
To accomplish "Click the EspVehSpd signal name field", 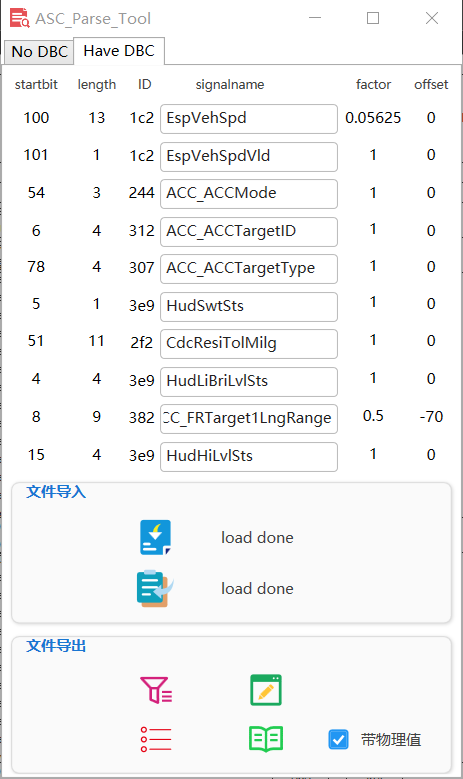I will point(249,119).
